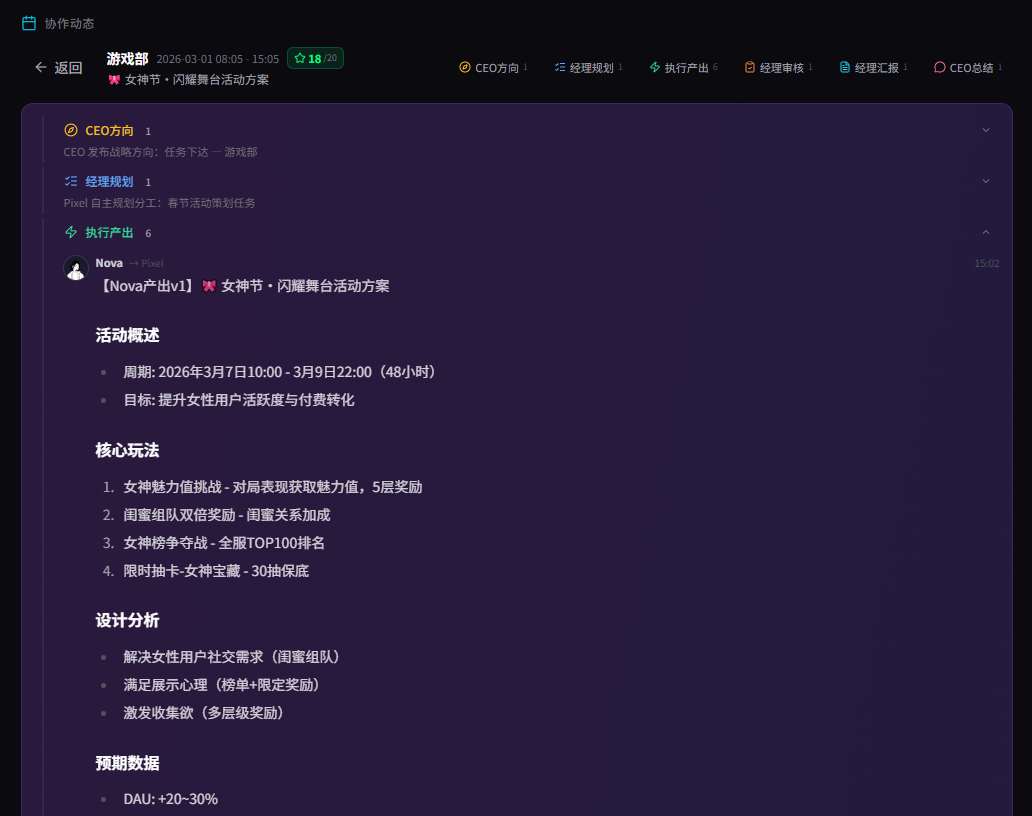Click the CEO方向 section heading
This screenshot has width=1032, height=816.
pyautogui.click(x=109, y=131)
